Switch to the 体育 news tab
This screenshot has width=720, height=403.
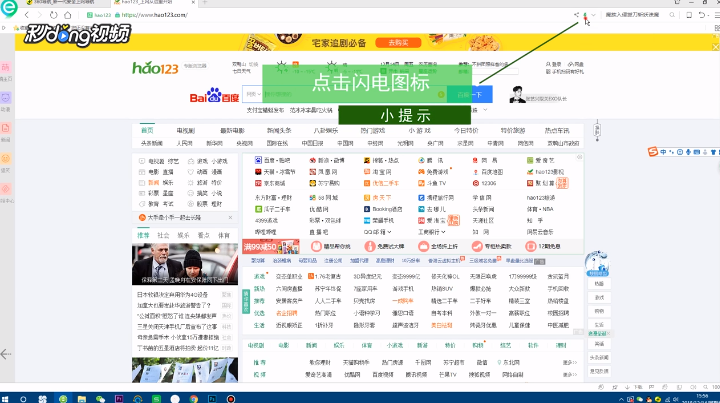coord(224,235)
